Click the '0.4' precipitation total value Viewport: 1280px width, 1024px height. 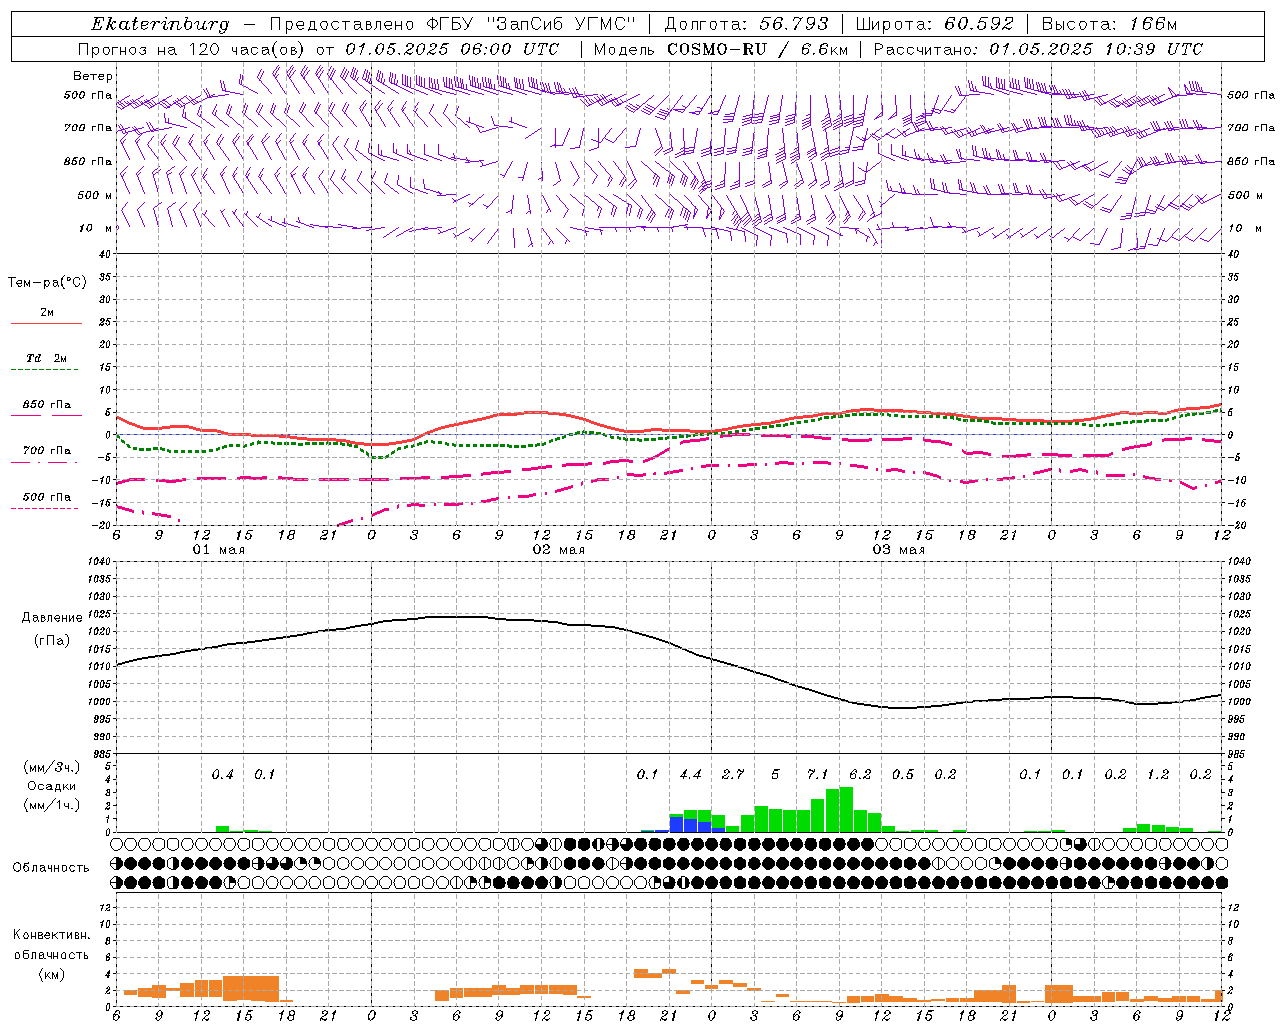[222, 774]
